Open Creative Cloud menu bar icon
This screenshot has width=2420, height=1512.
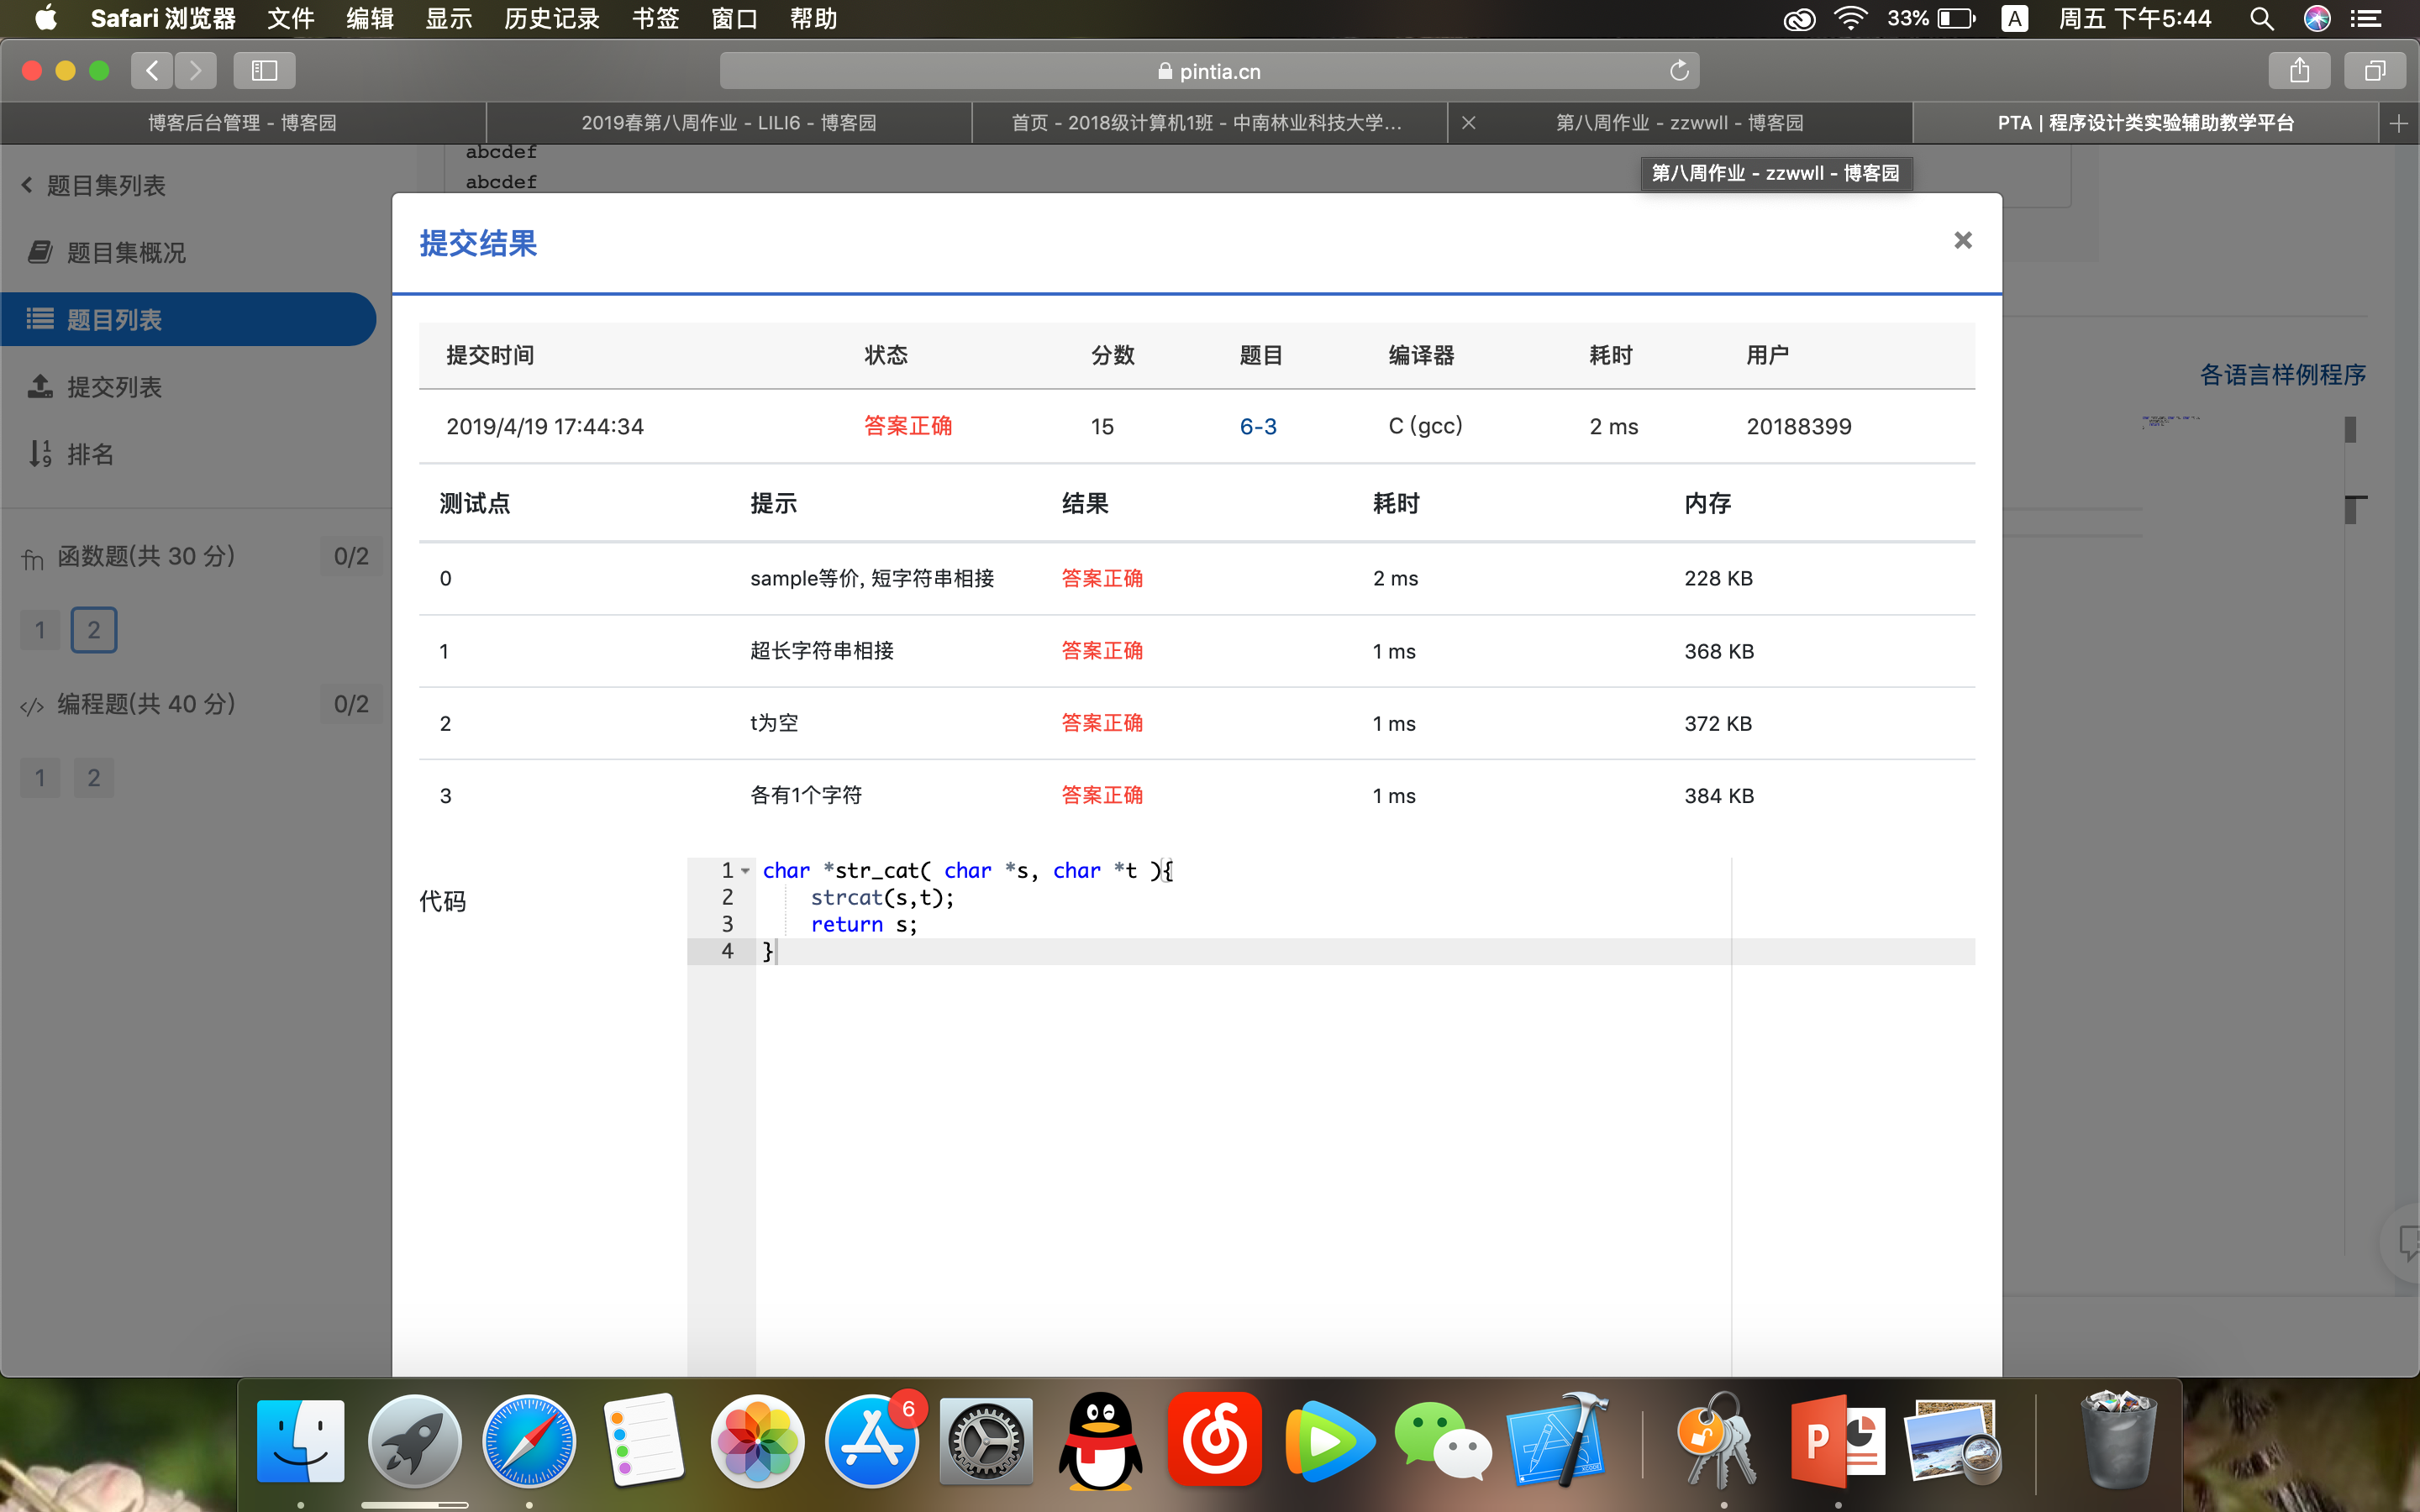[1799, 18]
